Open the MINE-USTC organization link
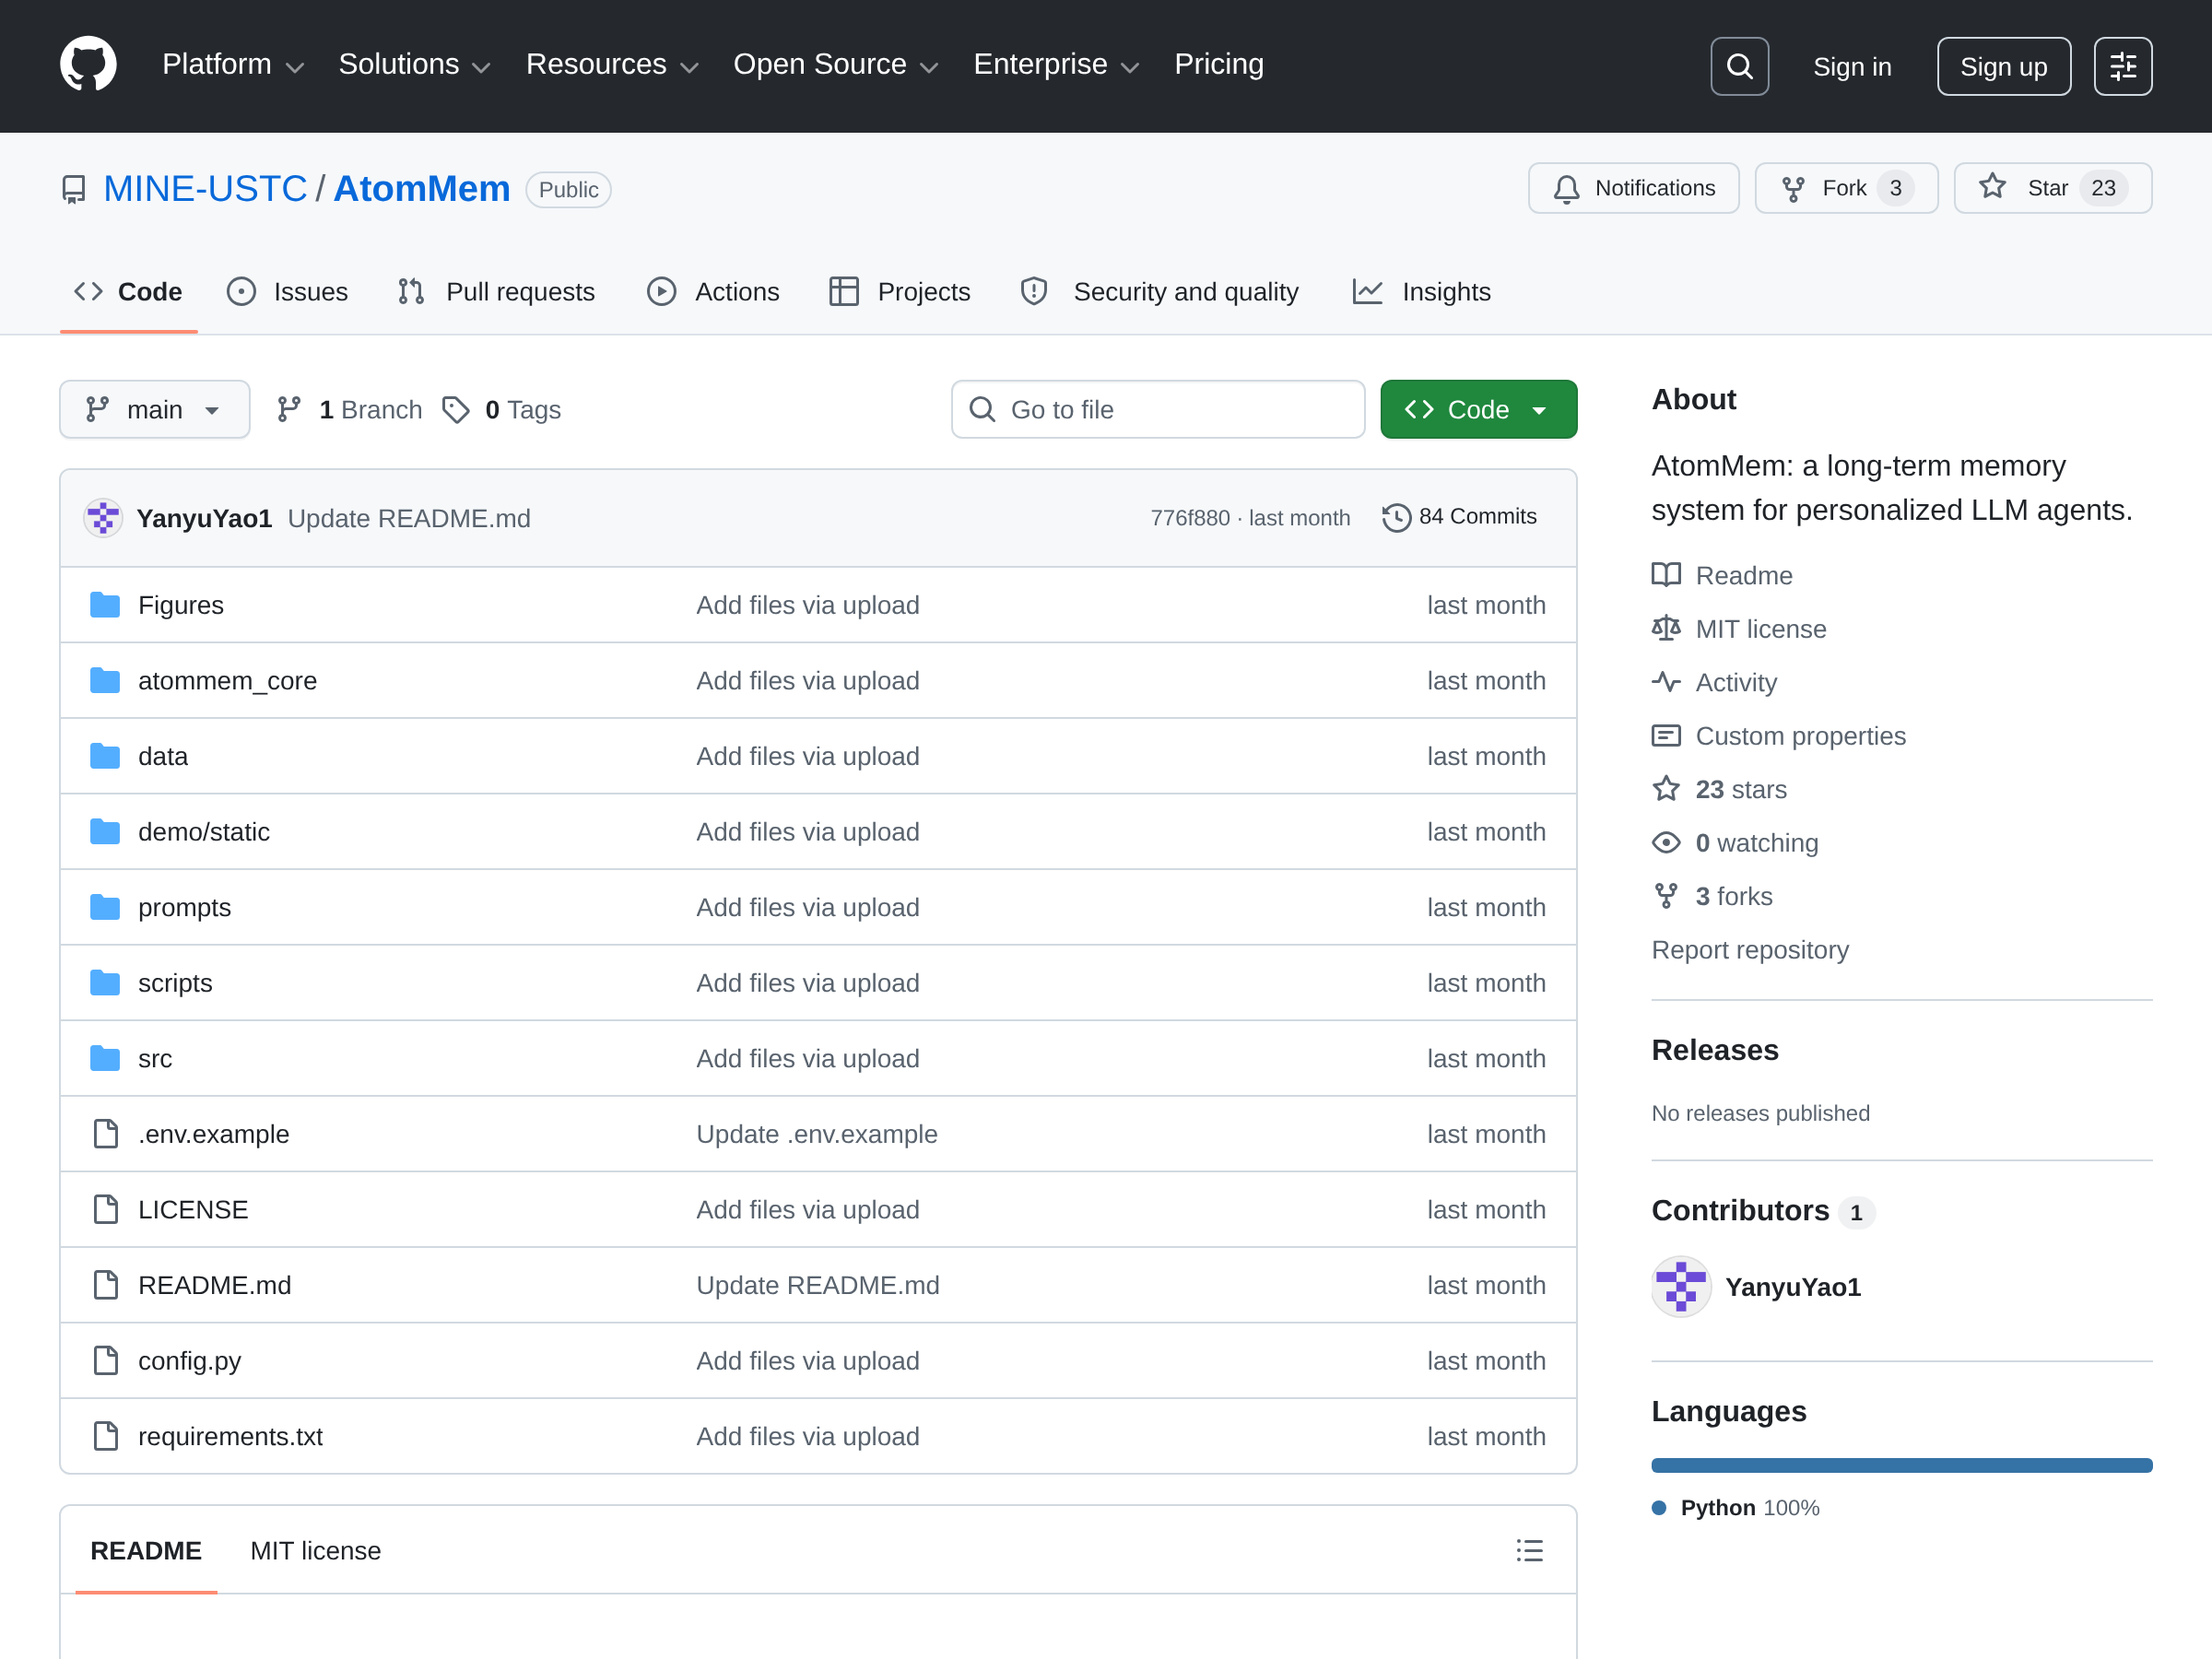 click(x=205, y=189)
